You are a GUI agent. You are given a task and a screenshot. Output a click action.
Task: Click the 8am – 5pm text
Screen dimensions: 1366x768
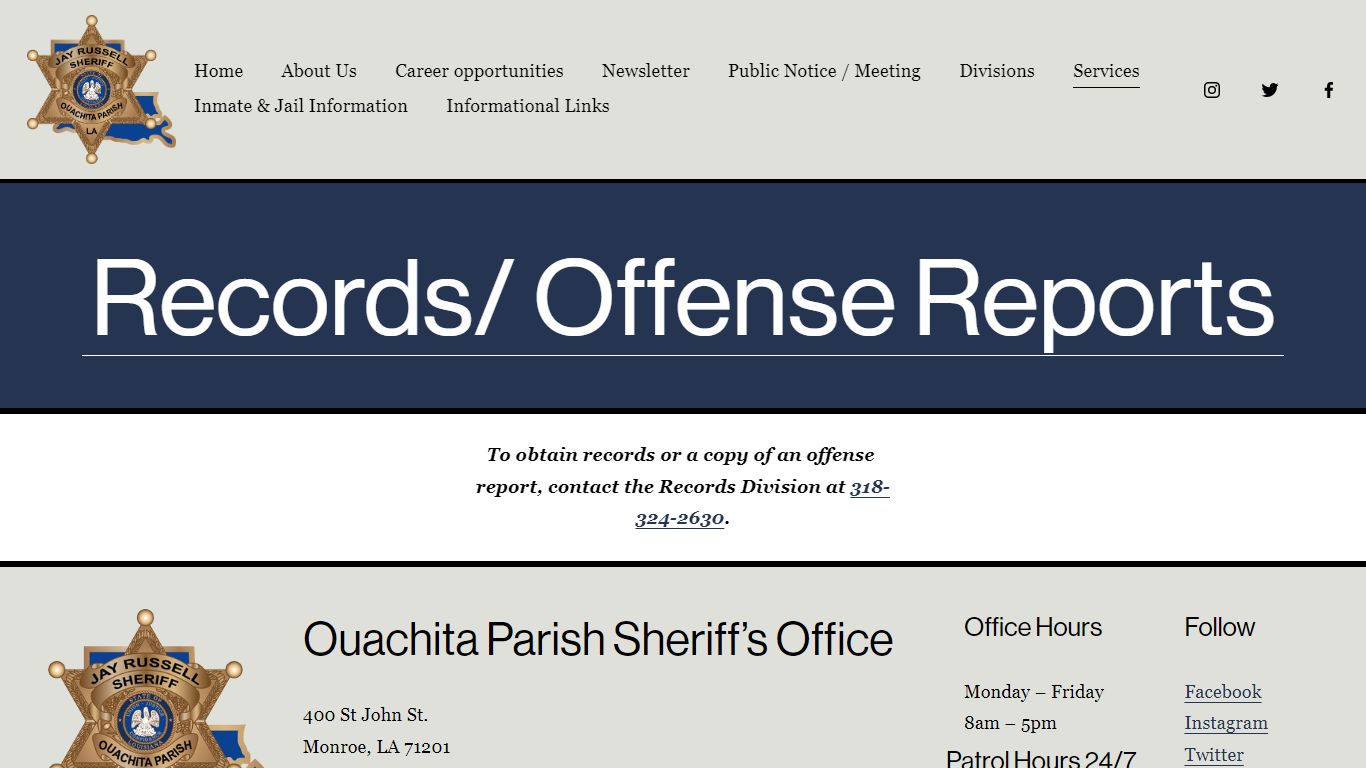coord(1010,723)
